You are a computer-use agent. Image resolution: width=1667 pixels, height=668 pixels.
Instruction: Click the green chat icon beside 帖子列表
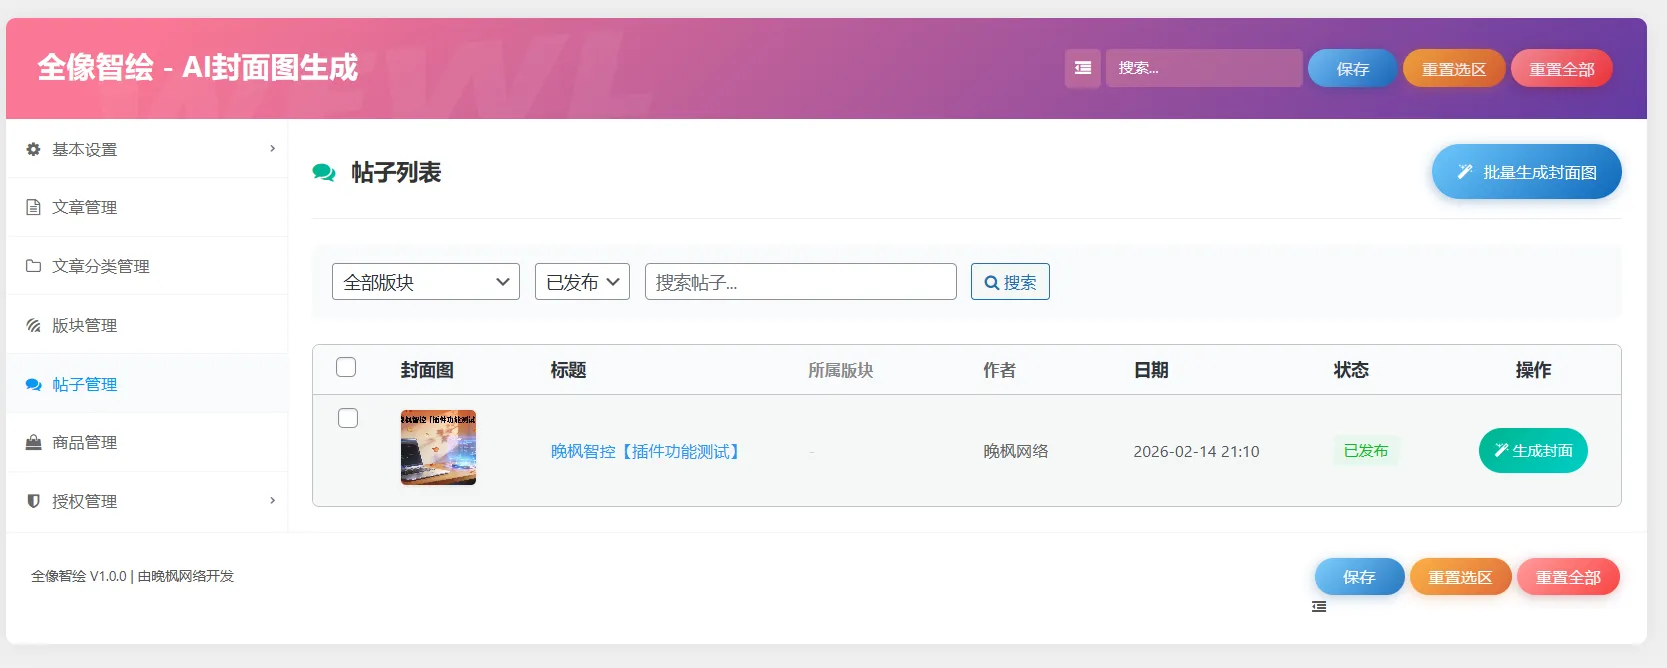click(324, 172)
